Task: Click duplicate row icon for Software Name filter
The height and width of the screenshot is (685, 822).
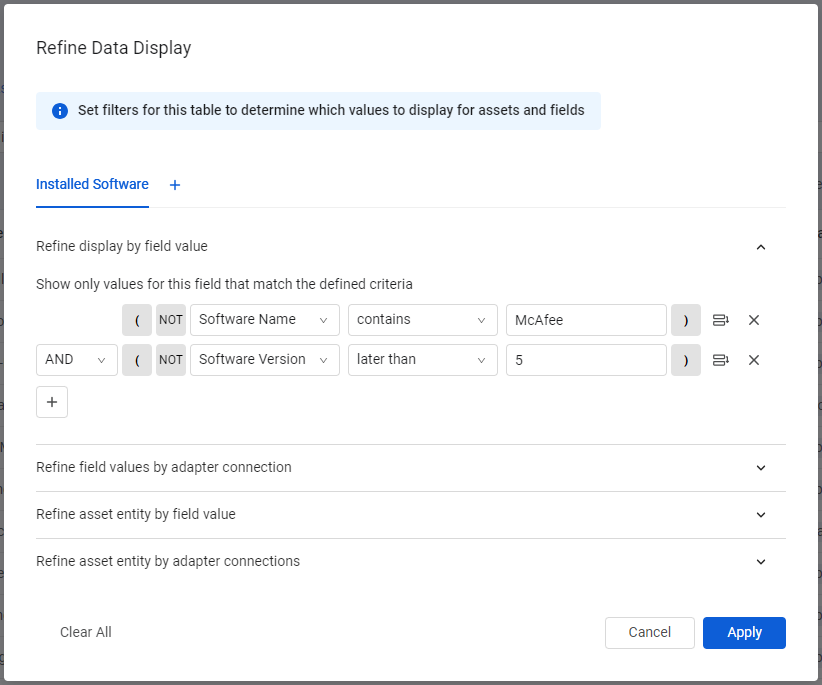Action: (x=721, y=320)
